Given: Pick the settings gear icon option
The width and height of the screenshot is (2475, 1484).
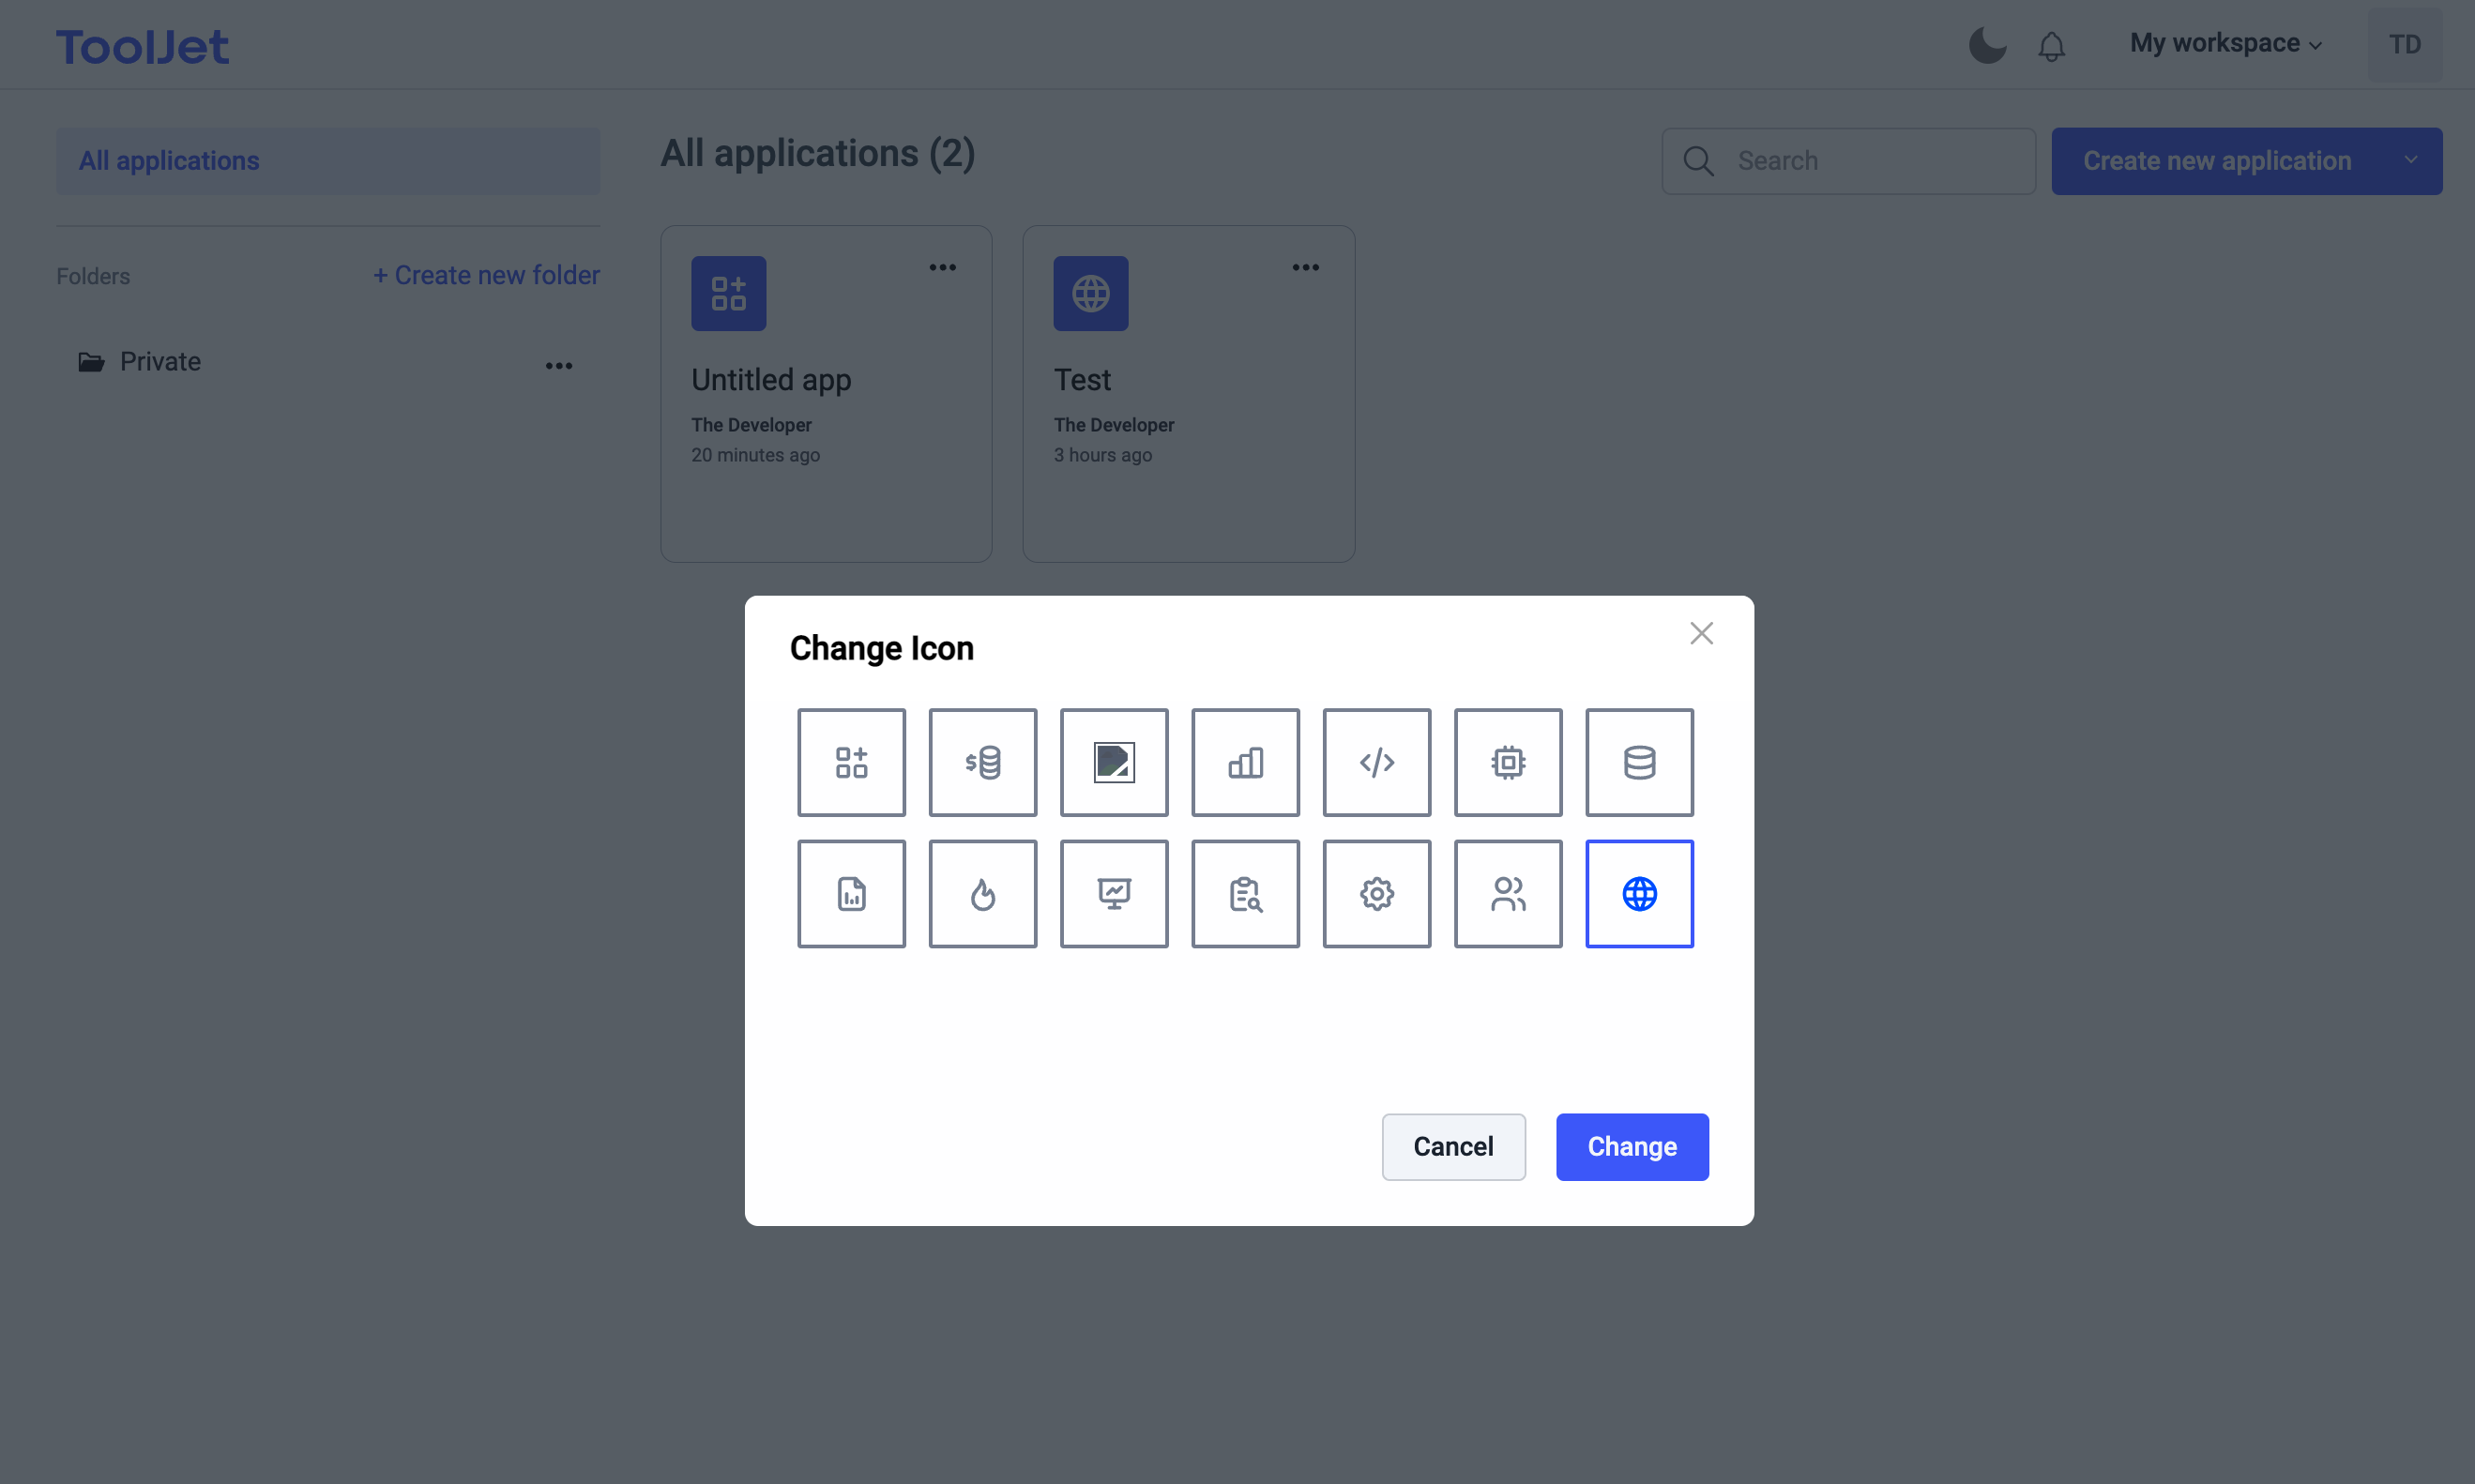Looking at the screenshot, I should coord(1376,893).
